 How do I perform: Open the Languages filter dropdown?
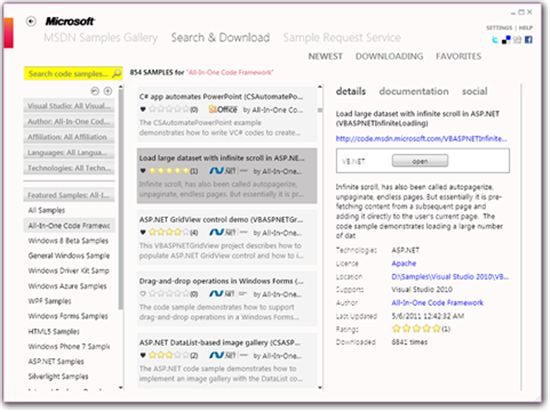pos(69,153)
